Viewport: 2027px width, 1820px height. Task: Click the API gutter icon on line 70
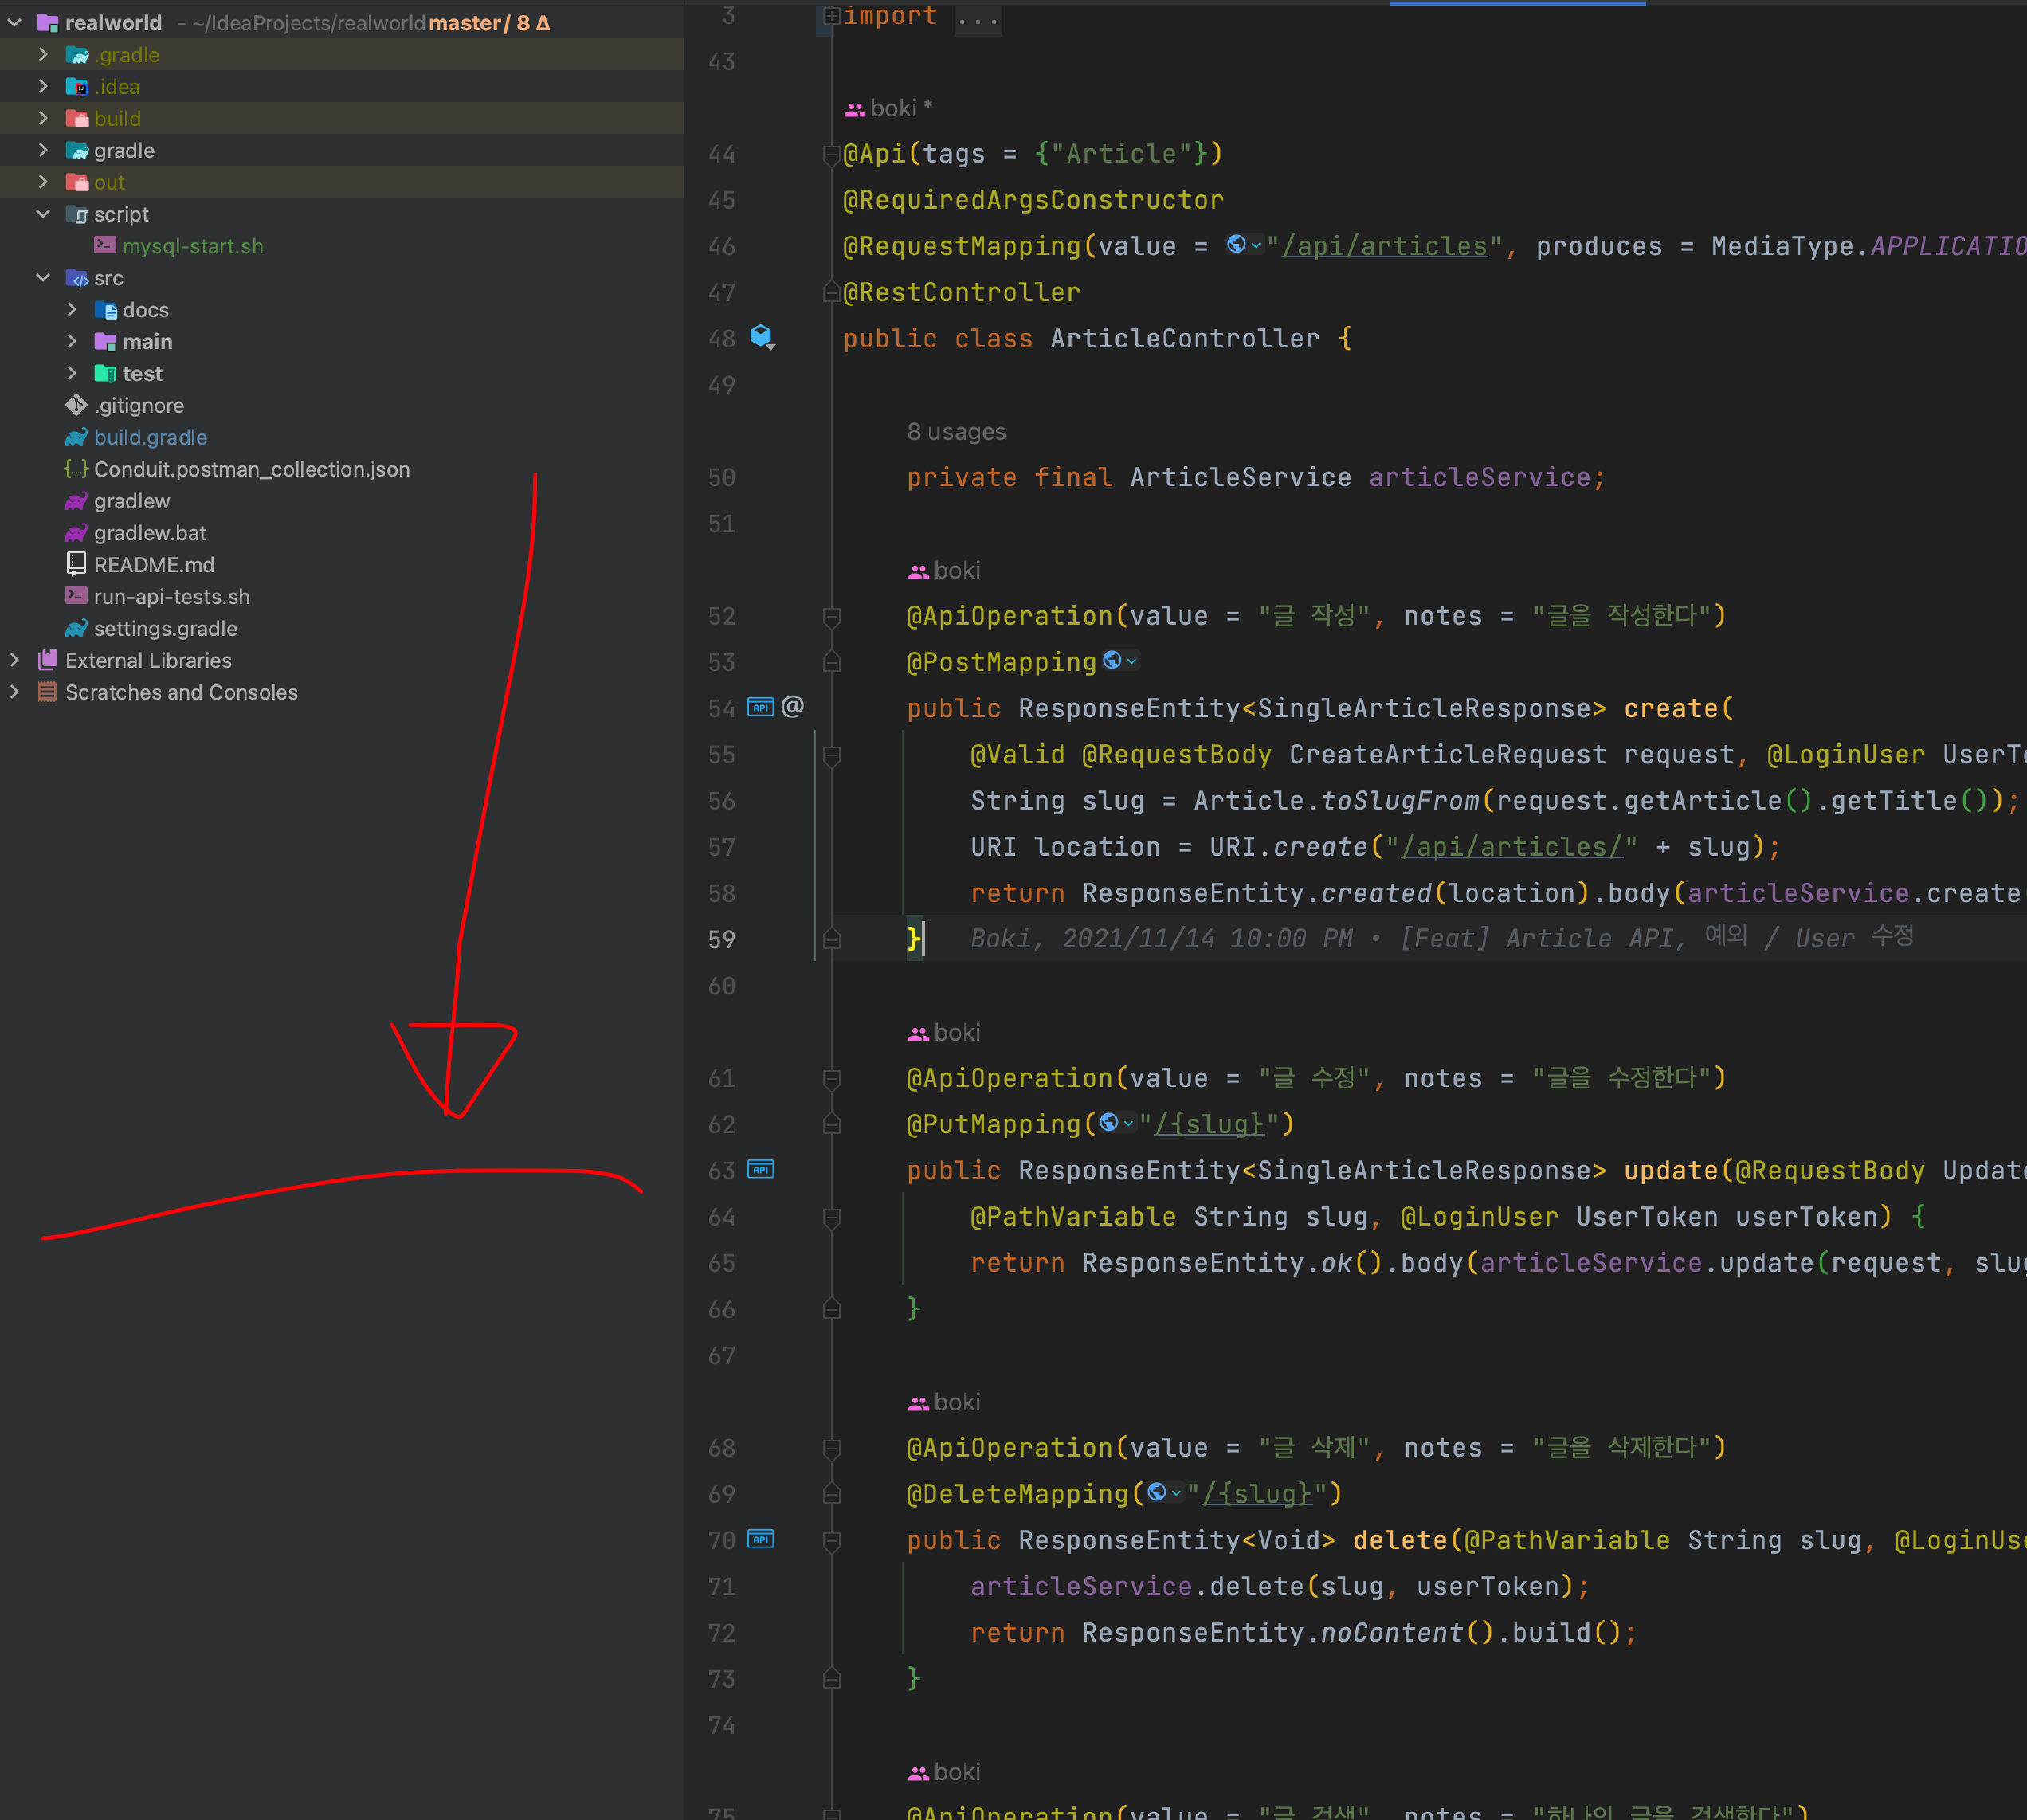tap(760, 1539)
